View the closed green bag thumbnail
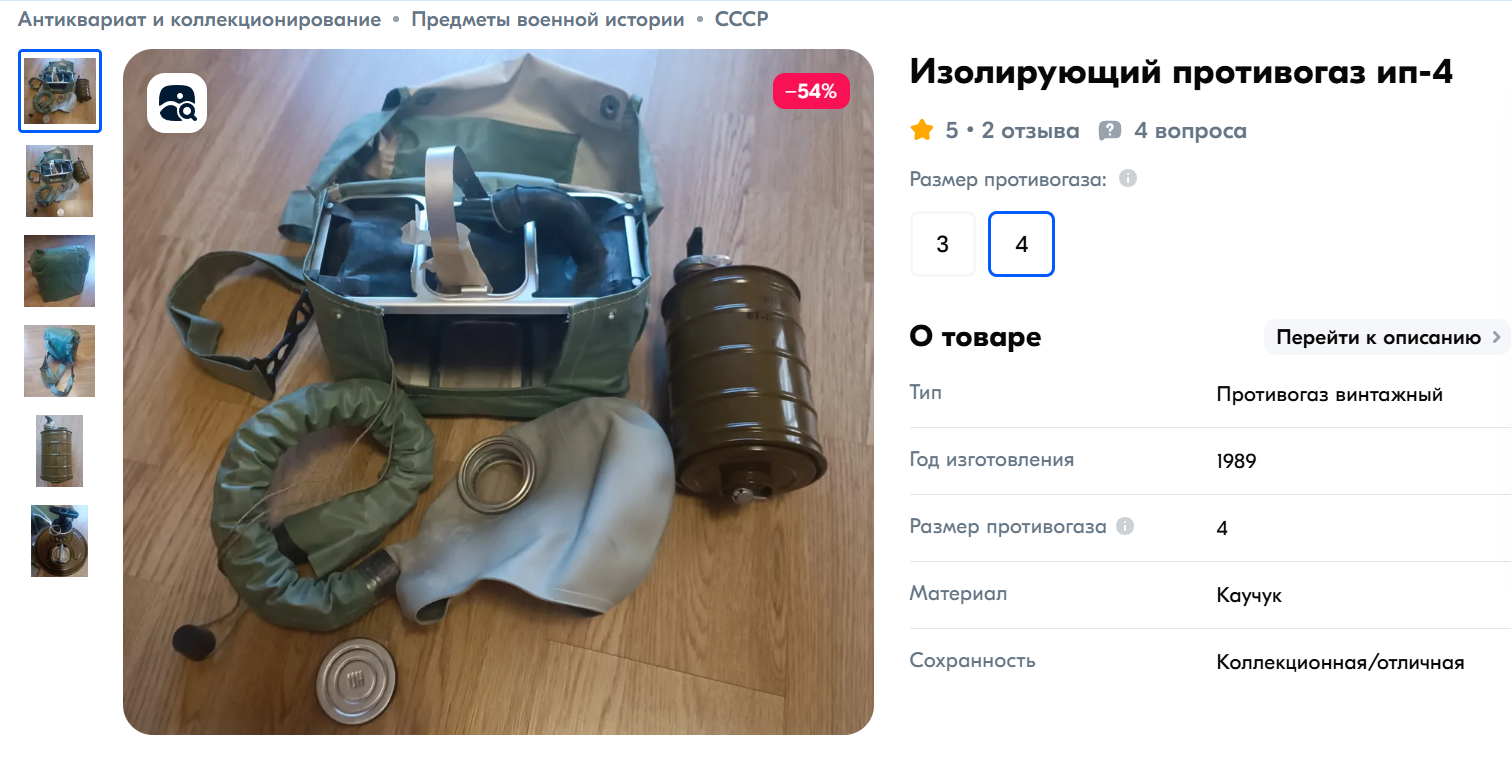 click(60, 271)
